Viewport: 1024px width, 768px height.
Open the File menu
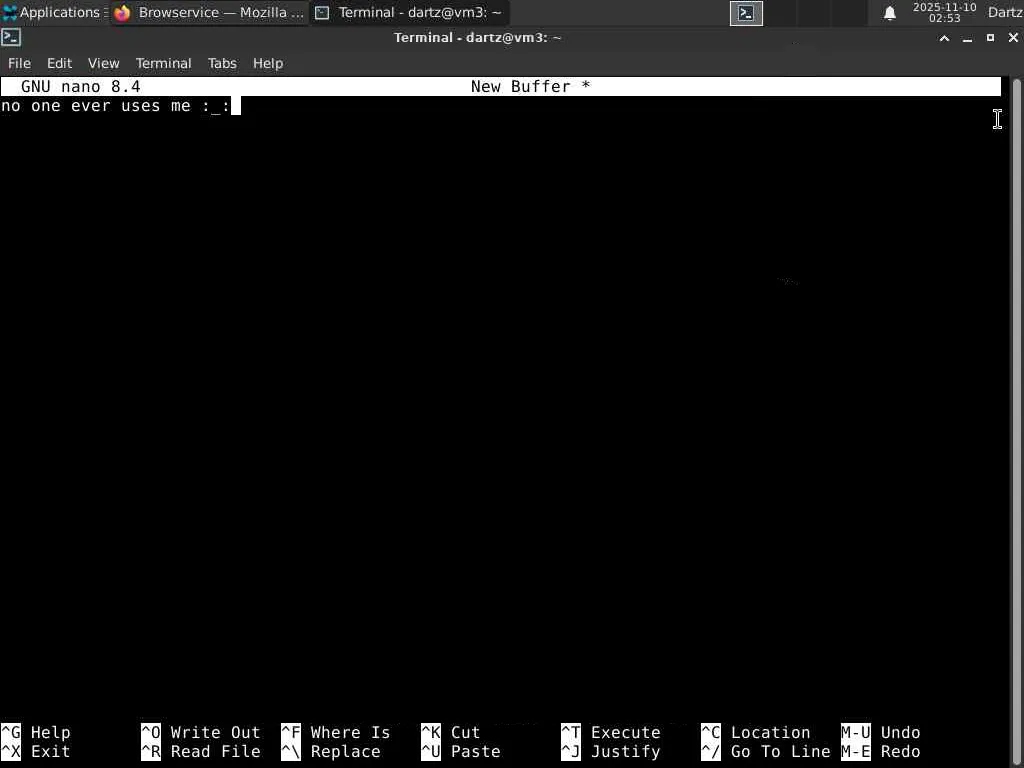(19, 63)
